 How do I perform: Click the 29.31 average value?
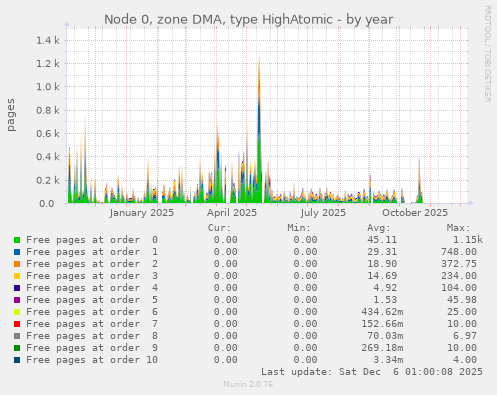click(x=382, y=252)
